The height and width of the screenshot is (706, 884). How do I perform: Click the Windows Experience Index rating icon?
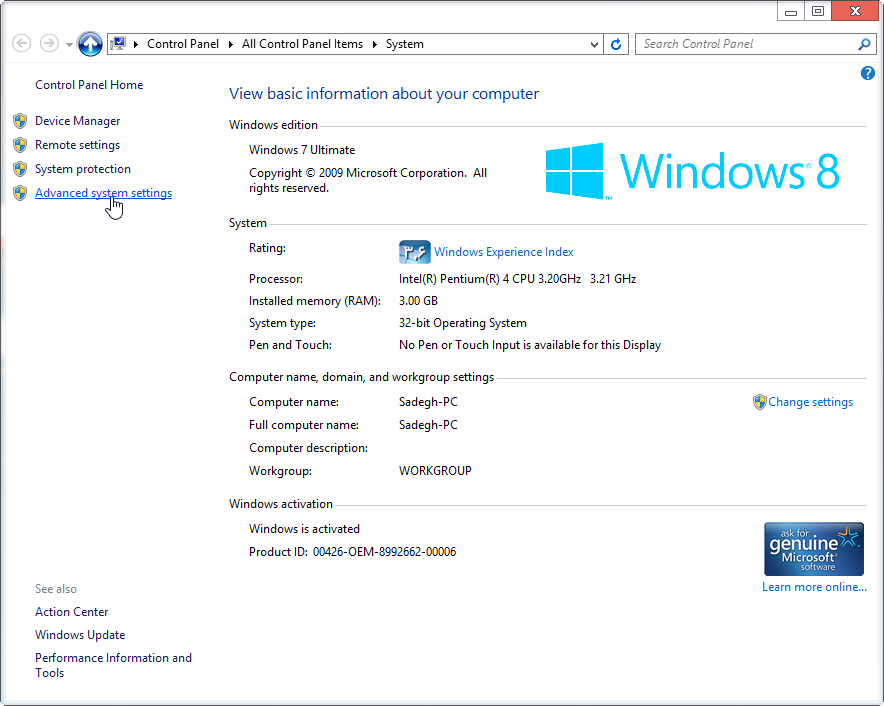414,251
